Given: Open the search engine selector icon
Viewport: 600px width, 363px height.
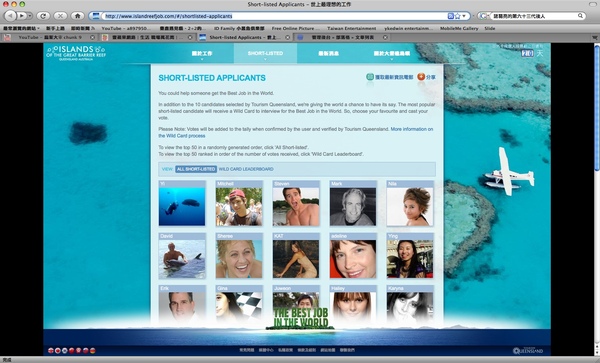Looking at the screenshot, I should tap(483, 16).
